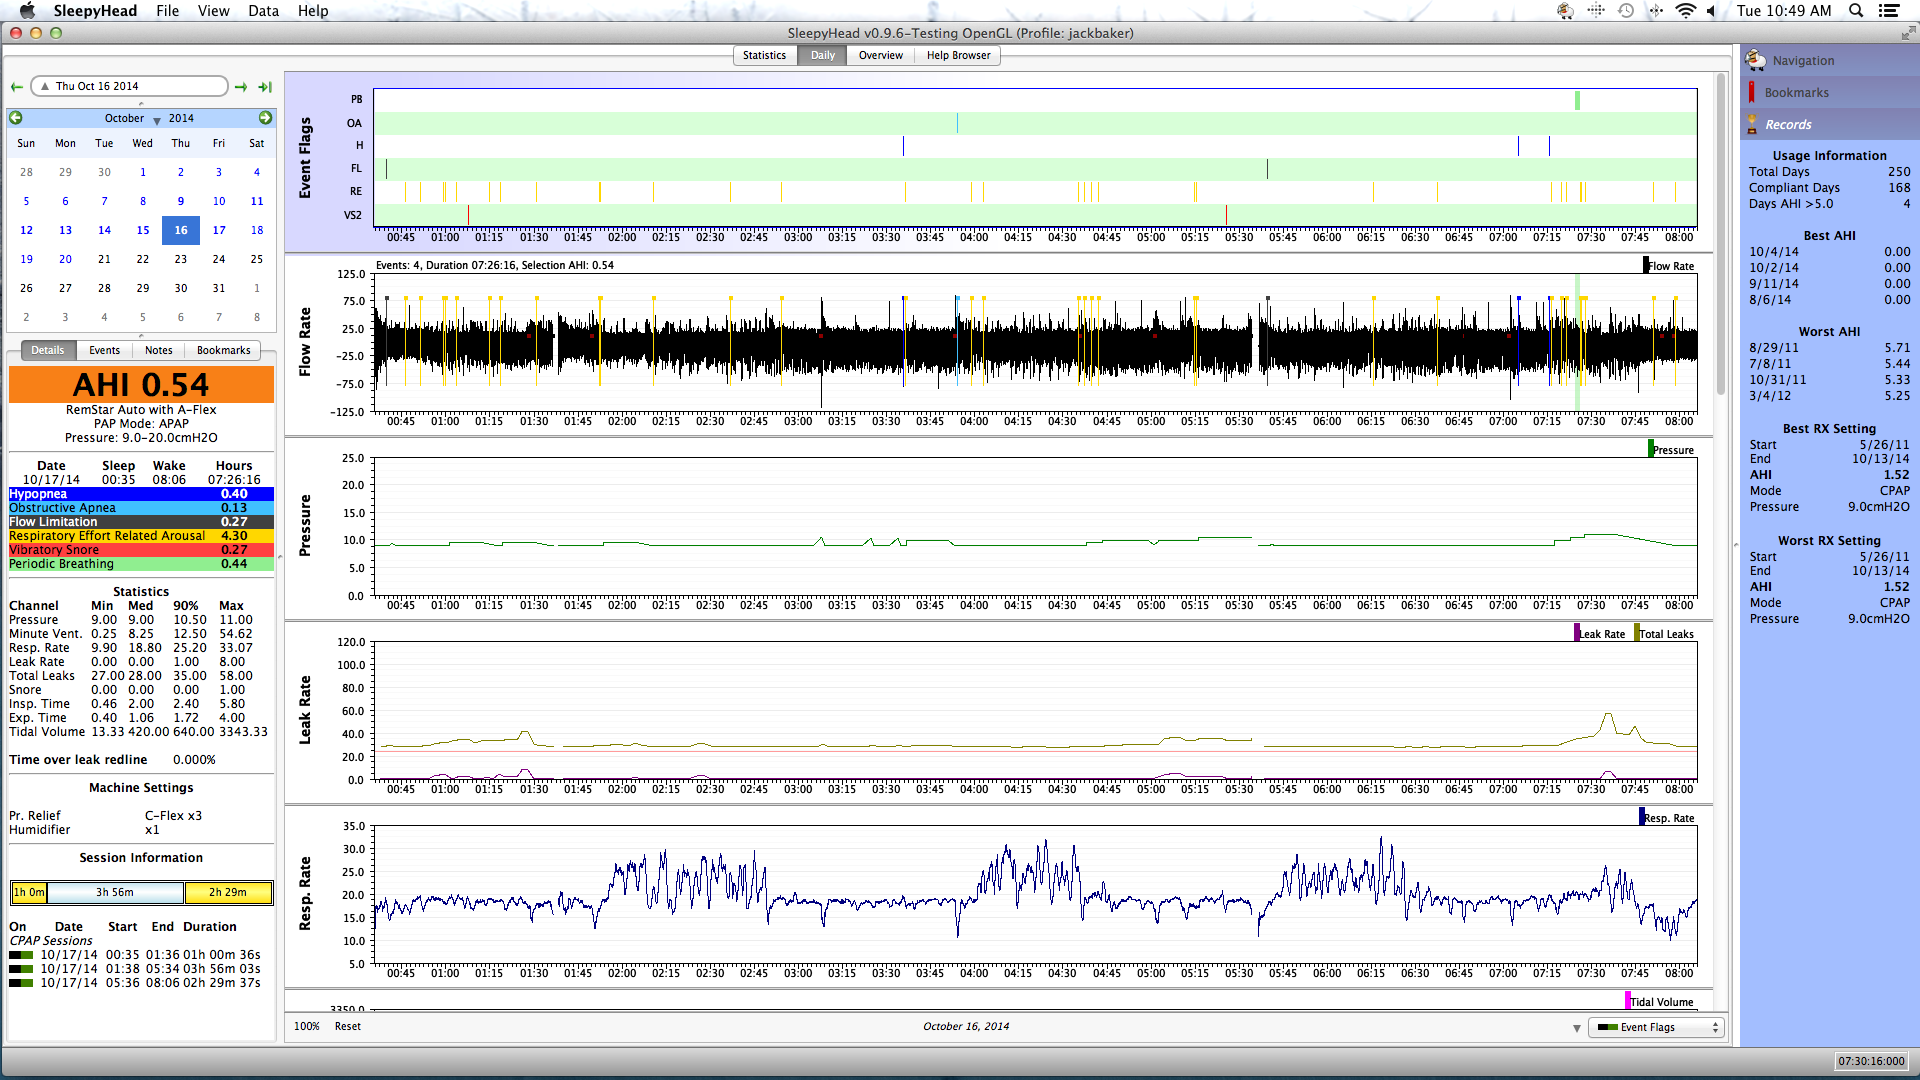1920x1080 pixels.
Task: Open Bluetooth menu bar icon
Action: pos(1656,11)
